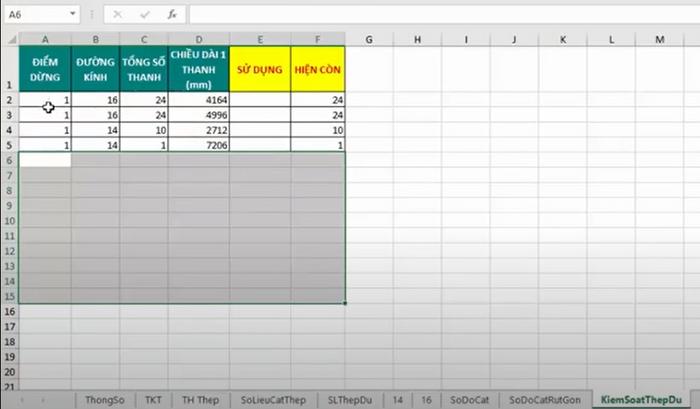Select the cell containing 7206
This screenshot has height=409, width=700.
(x=198, y=145)
